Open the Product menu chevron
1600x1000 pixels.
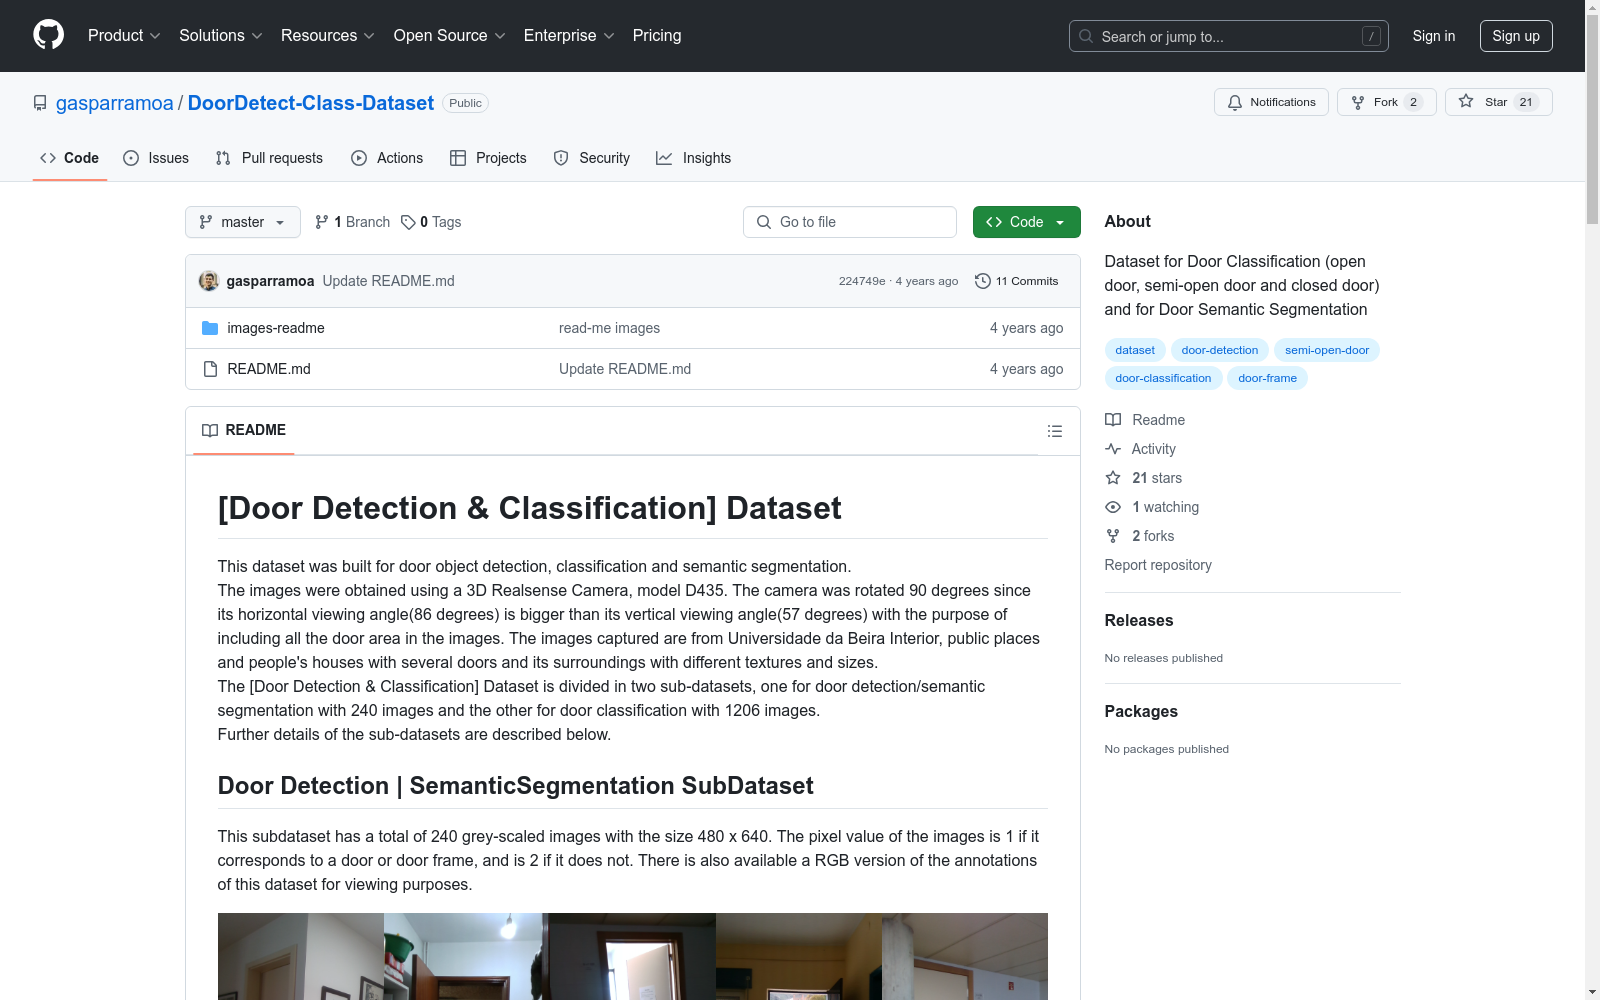(x=155, y=36)
